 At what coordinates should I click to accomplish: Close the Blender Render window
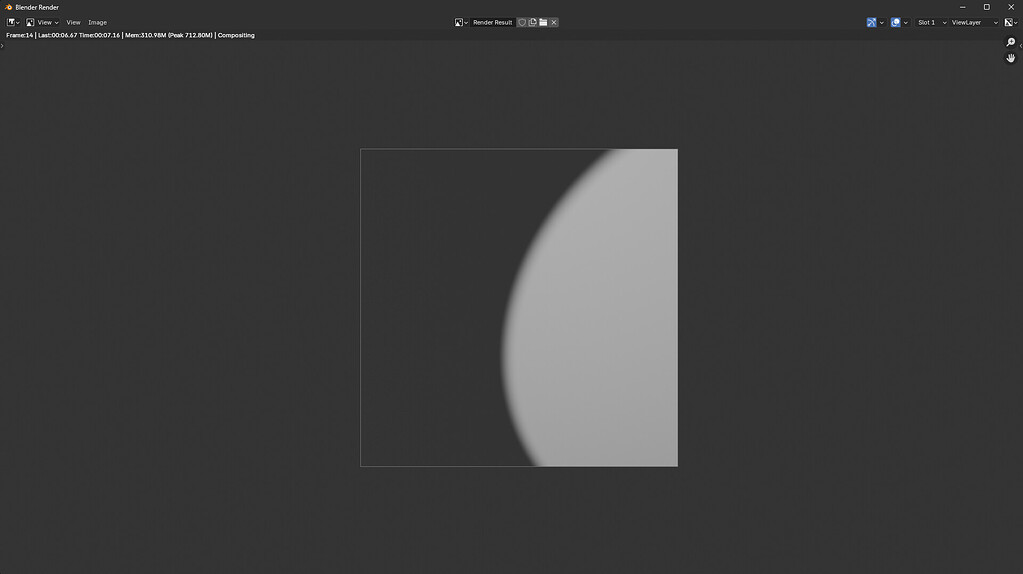tap(1011, 7)
